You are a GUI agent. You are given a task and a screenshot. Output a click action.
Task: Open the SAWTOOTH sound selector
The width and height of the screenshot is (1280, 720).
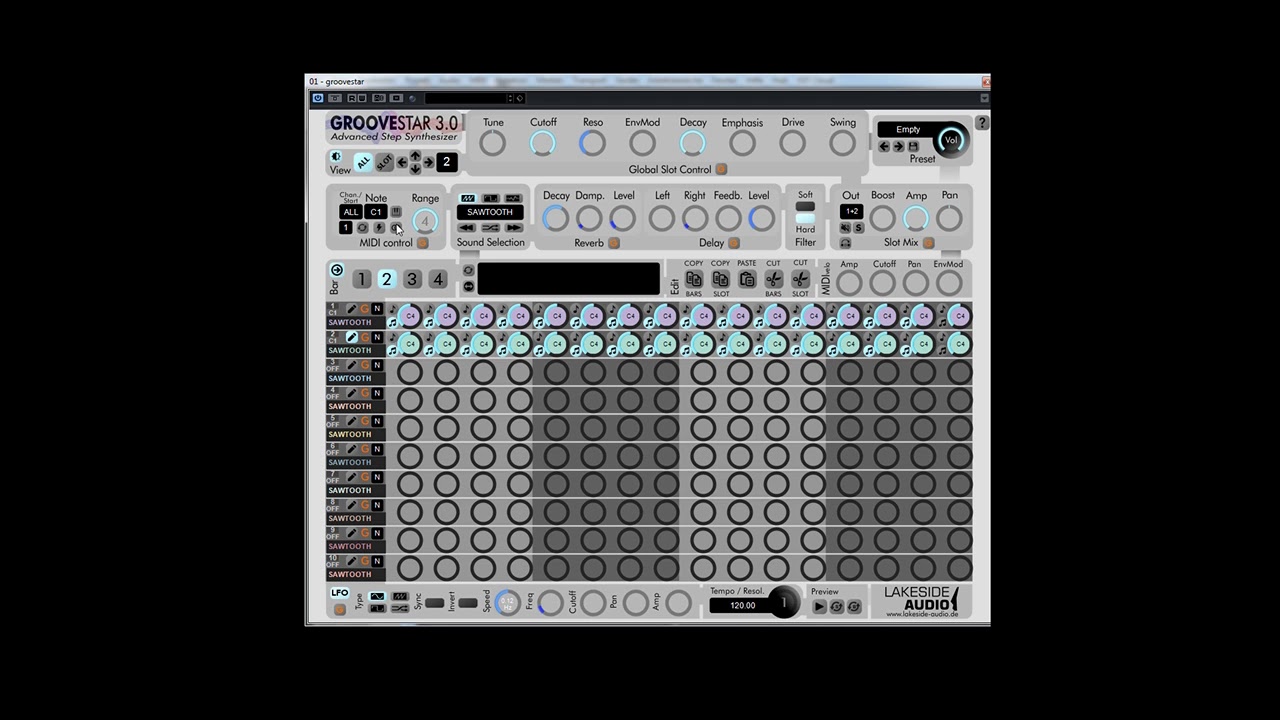(x=490, y=212)
